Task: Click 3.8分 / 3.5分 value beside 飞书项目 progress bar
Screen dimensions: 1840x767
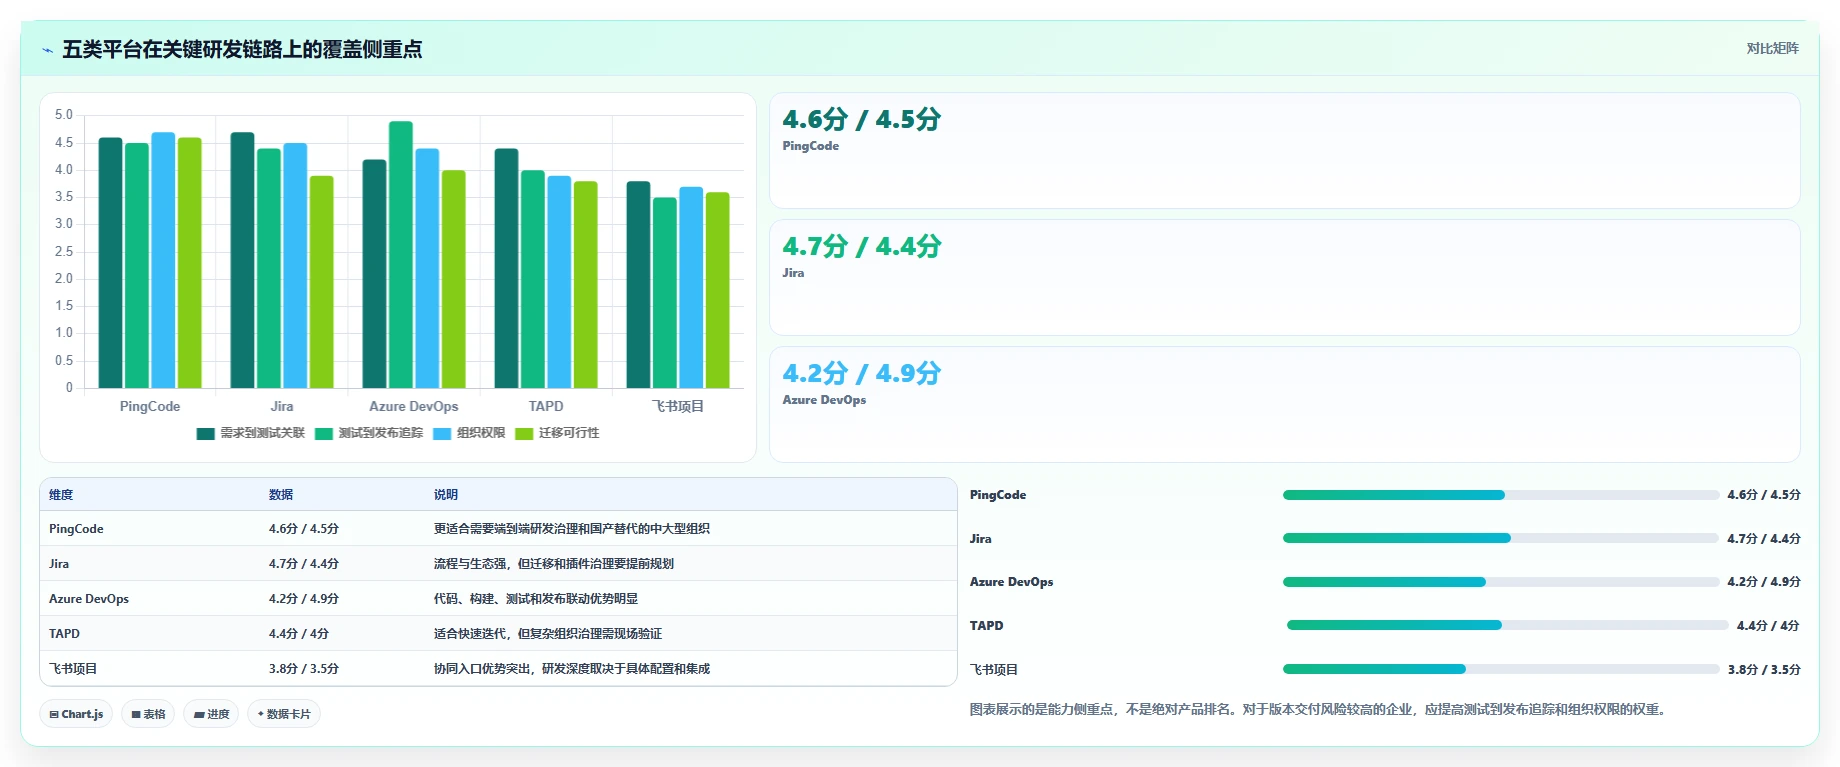Action: click(1764, 670)
